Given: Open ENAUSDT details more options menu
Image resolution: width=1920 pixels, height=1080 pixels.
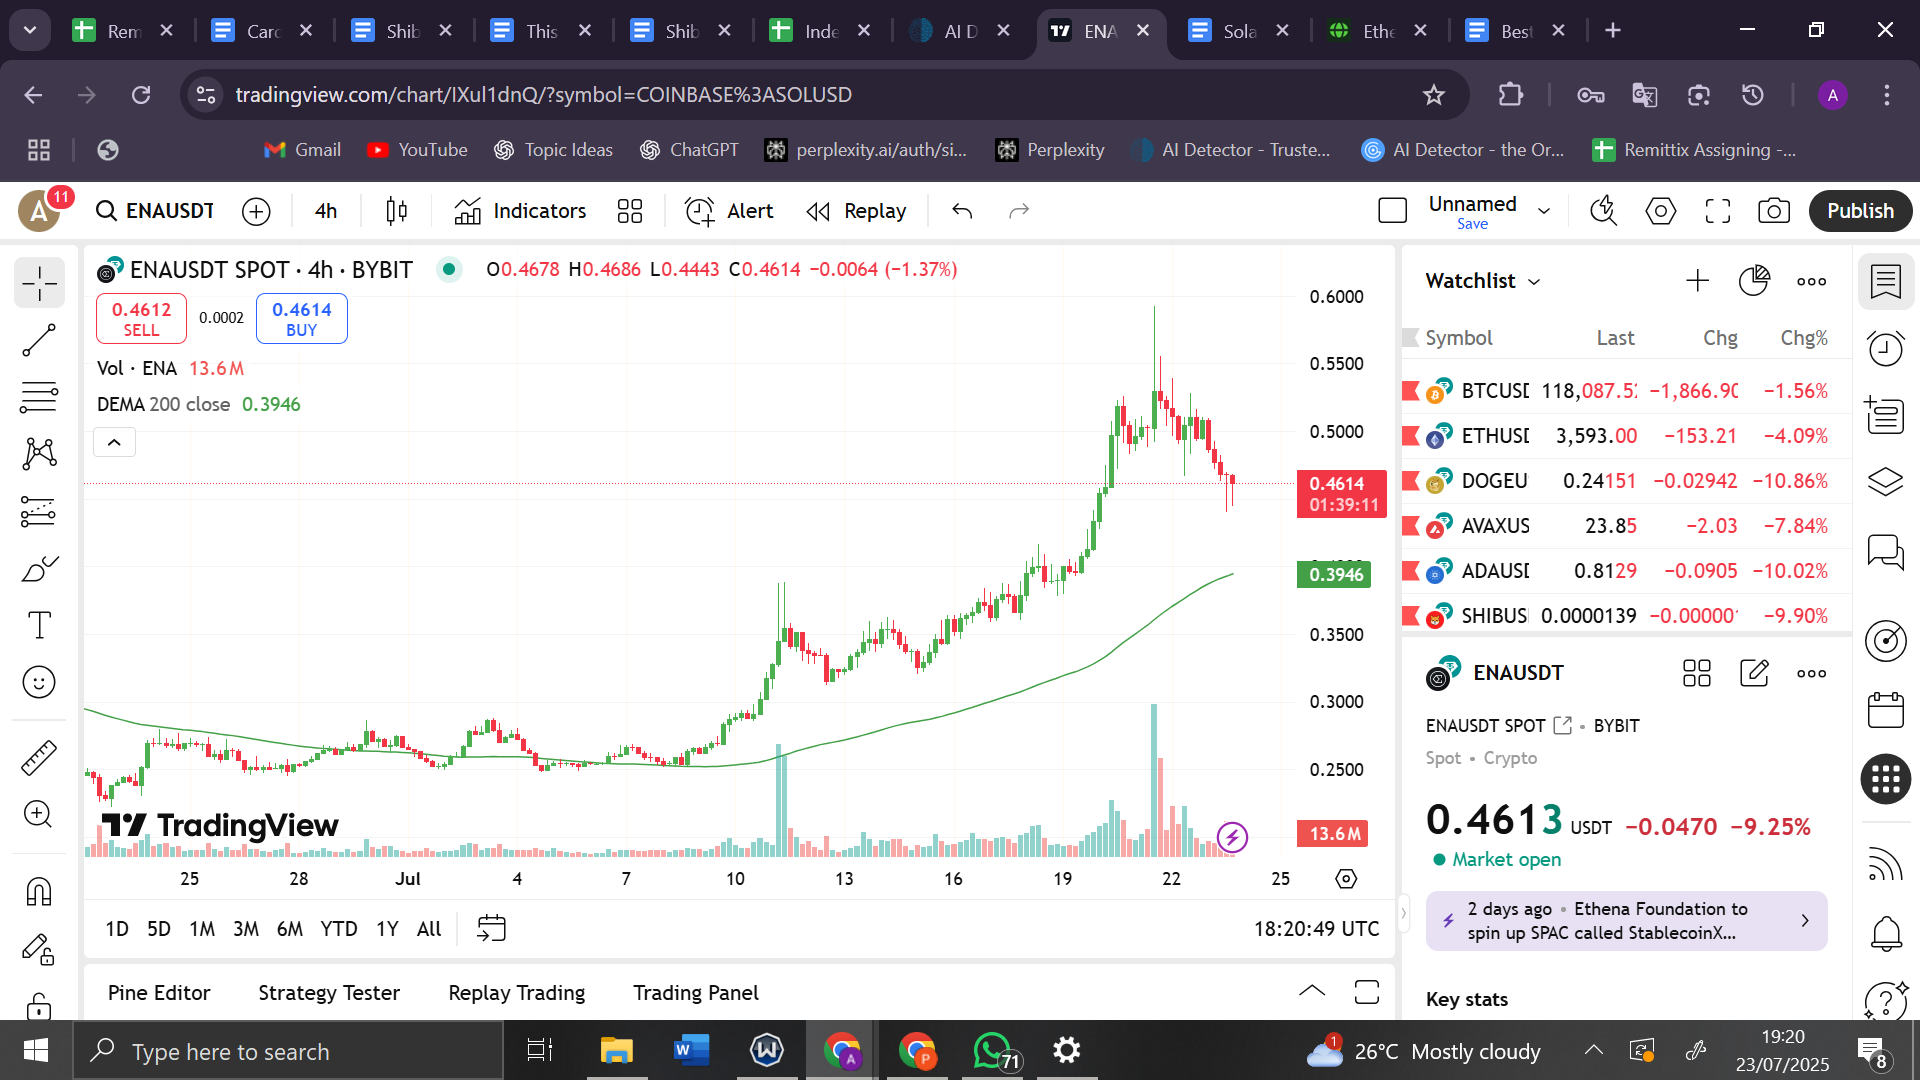Looking at the screenshot, I should coord(1812,674).
